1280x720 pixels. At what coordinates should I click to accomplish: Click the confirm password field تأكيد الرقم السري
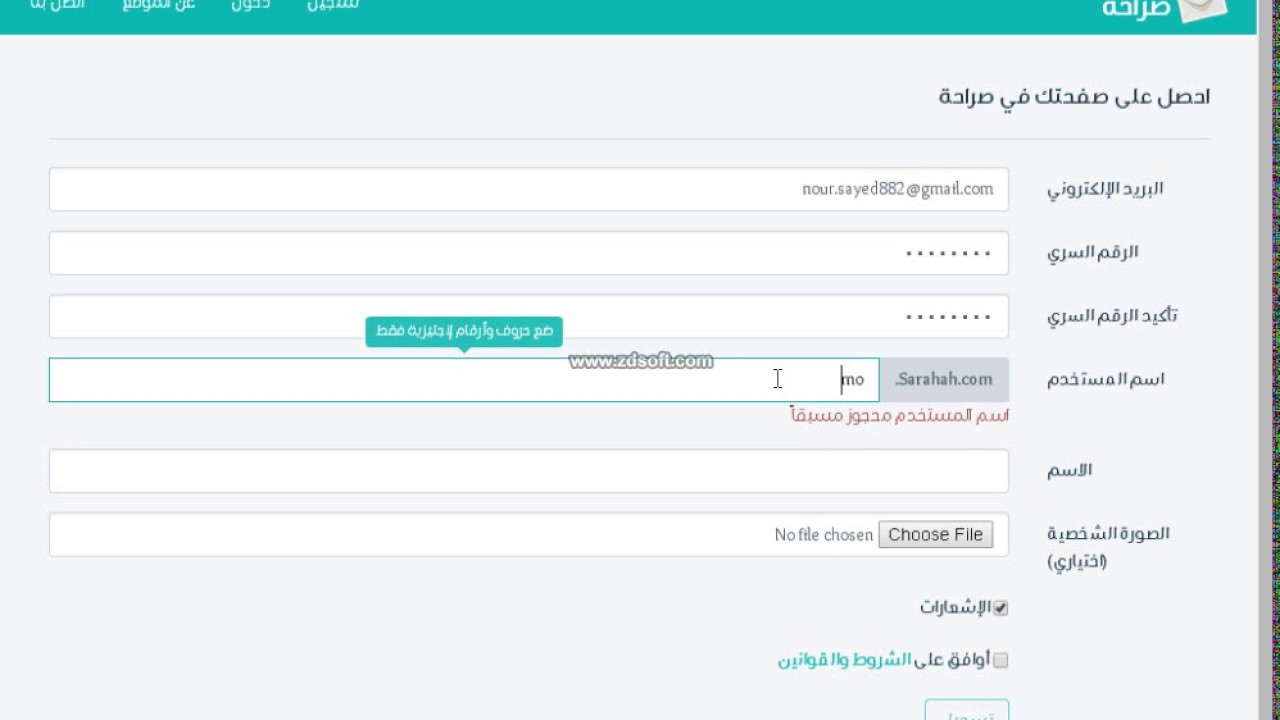coord(528,316)
